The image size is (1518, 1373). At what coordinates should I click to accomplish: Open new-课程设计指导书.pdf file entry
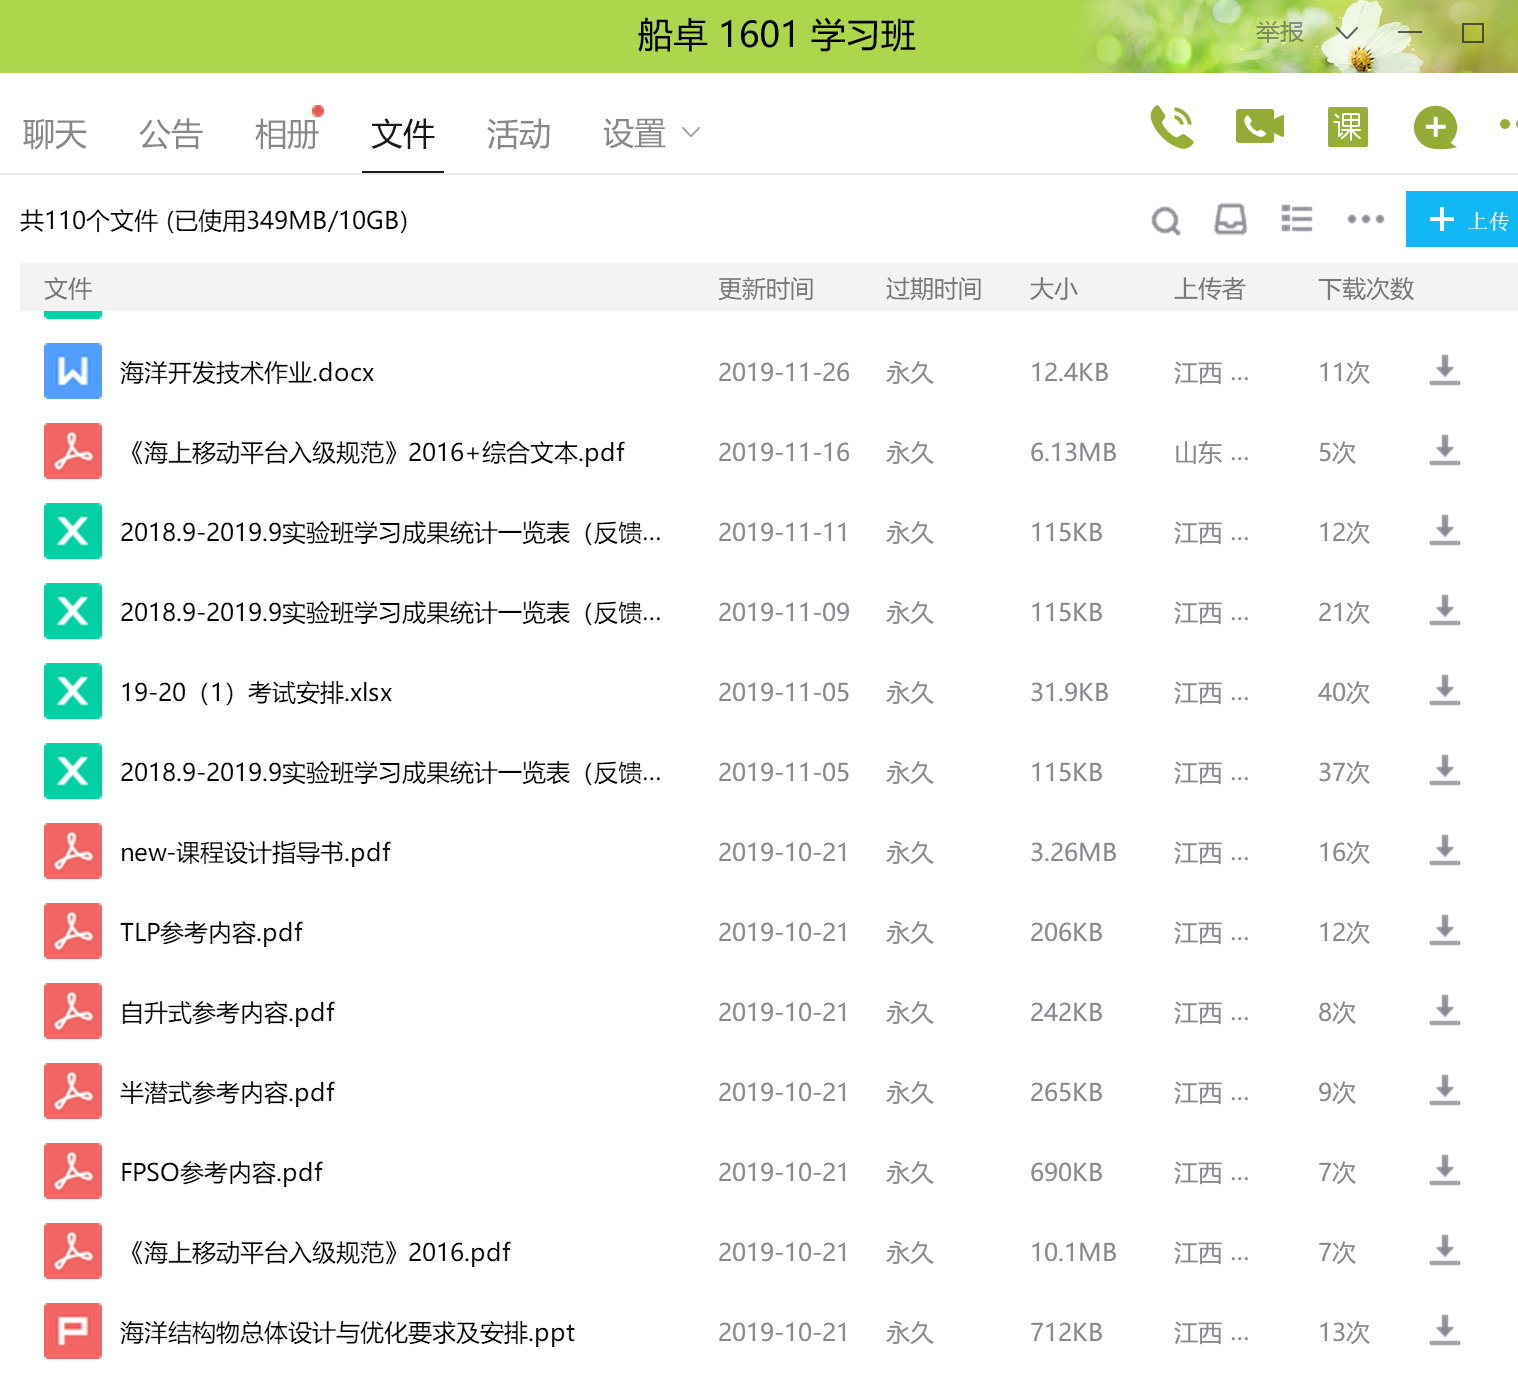255,852
